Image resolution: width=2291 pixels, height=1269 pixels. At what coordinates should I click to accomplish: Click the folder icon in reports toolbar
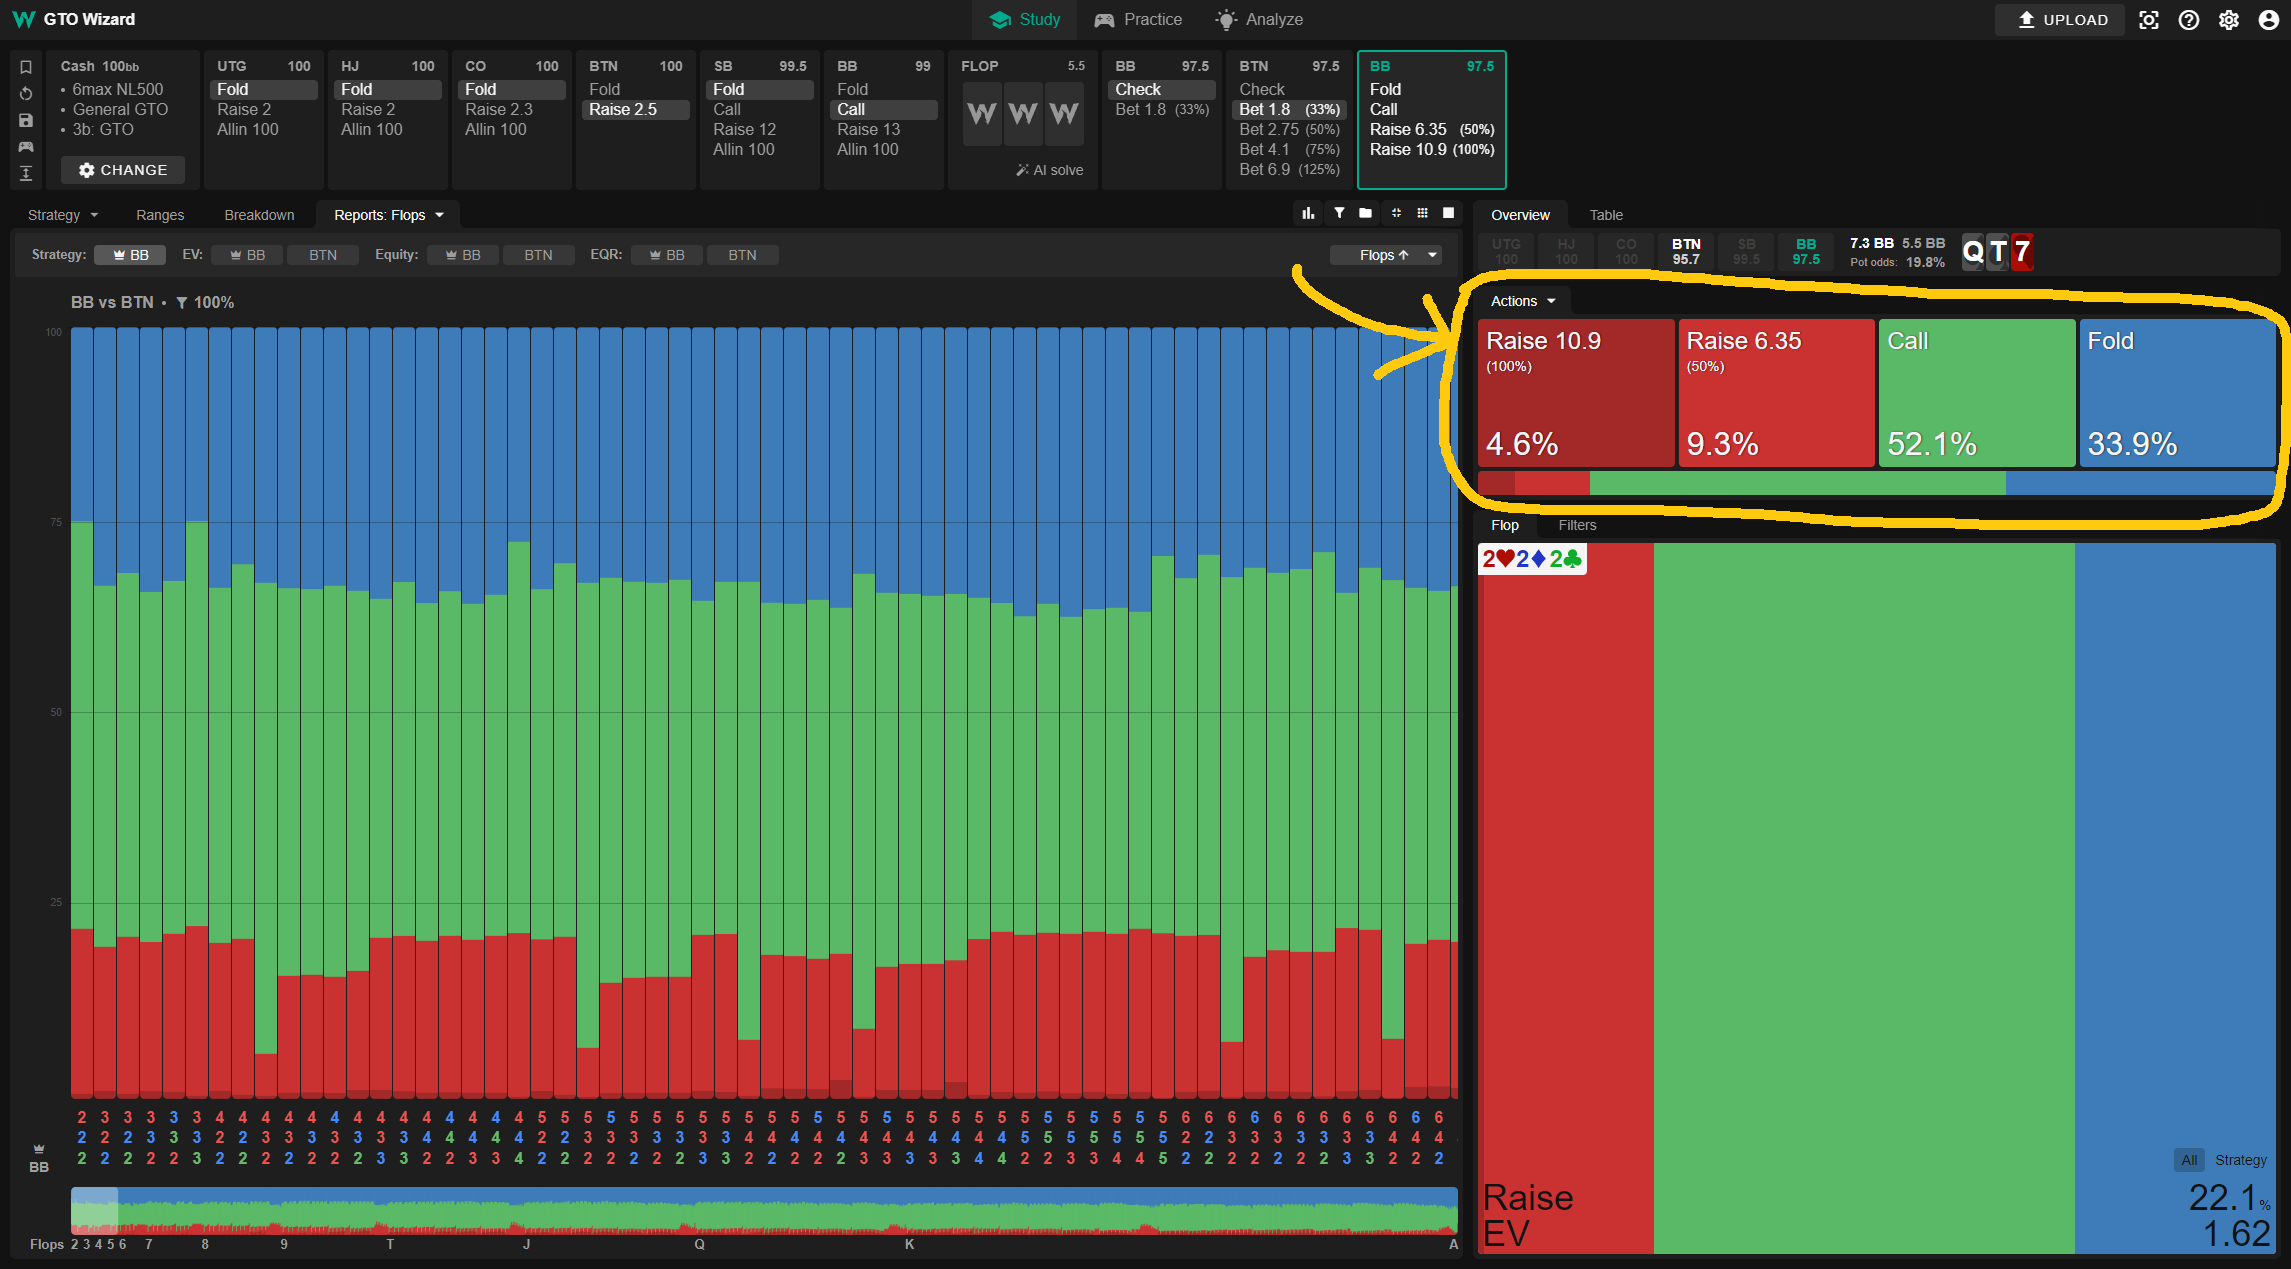(1365, 214)
